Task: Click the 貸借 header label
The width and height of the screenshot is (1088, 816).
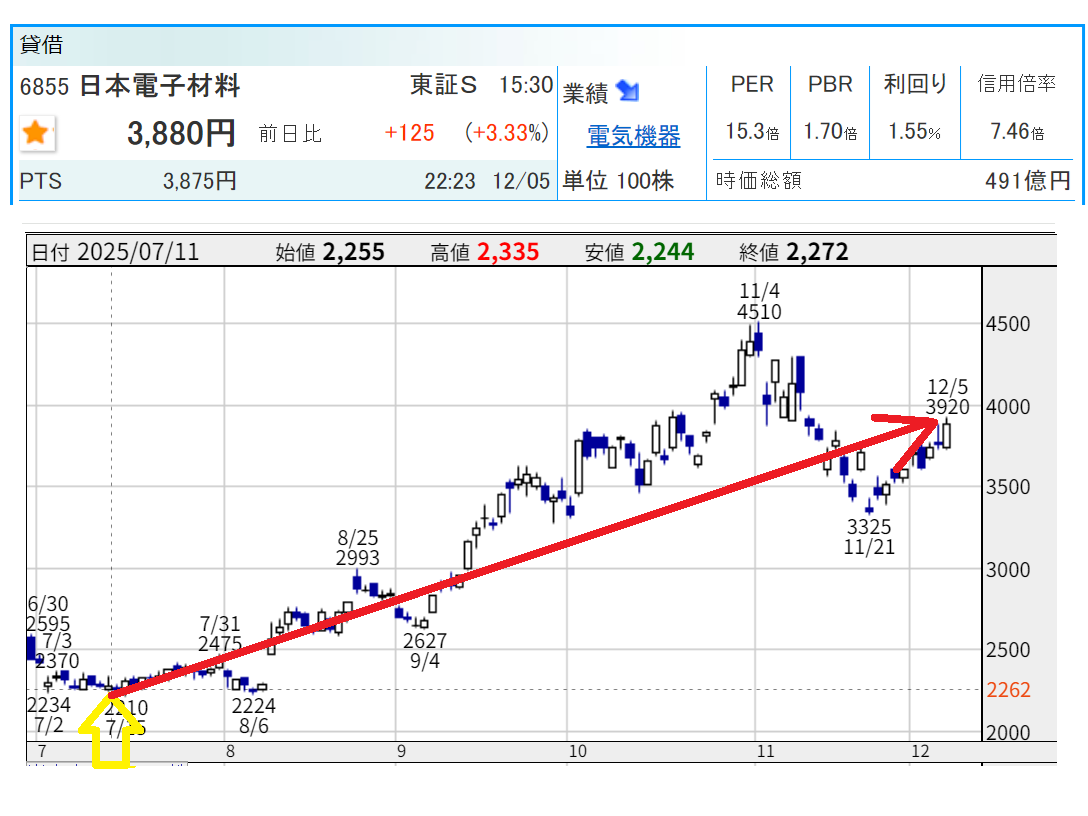Action: (41, 45)
